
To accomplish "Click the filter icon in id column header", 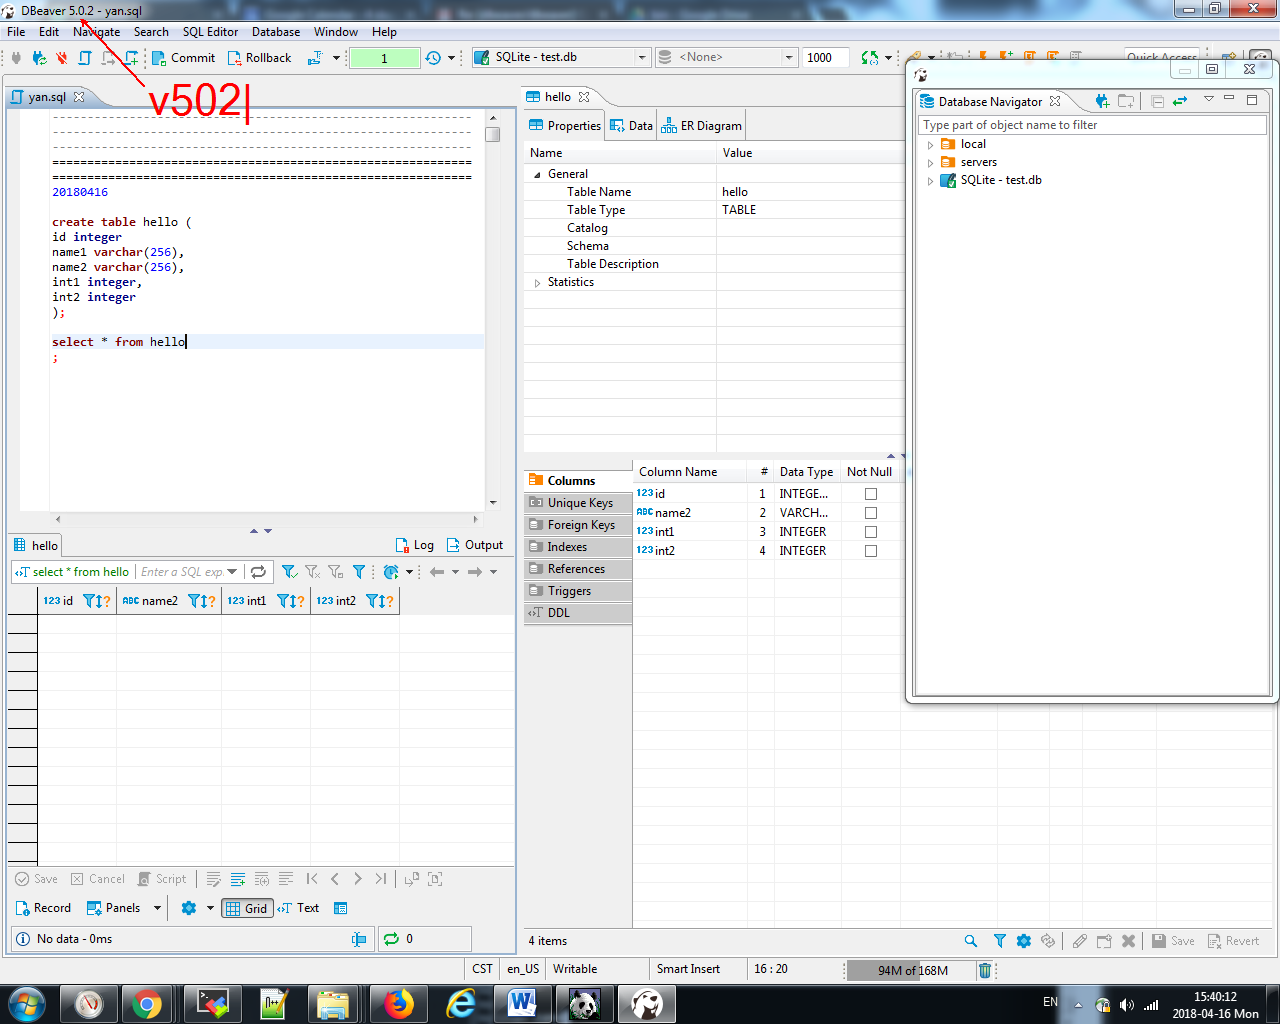I will point(91,601).
